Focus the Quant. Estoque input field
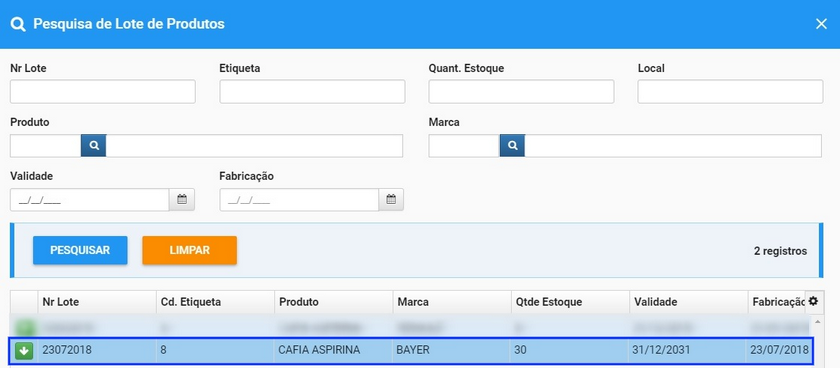Screen dimensions: 840x368 pyautogui.click(x=521, y=92)
